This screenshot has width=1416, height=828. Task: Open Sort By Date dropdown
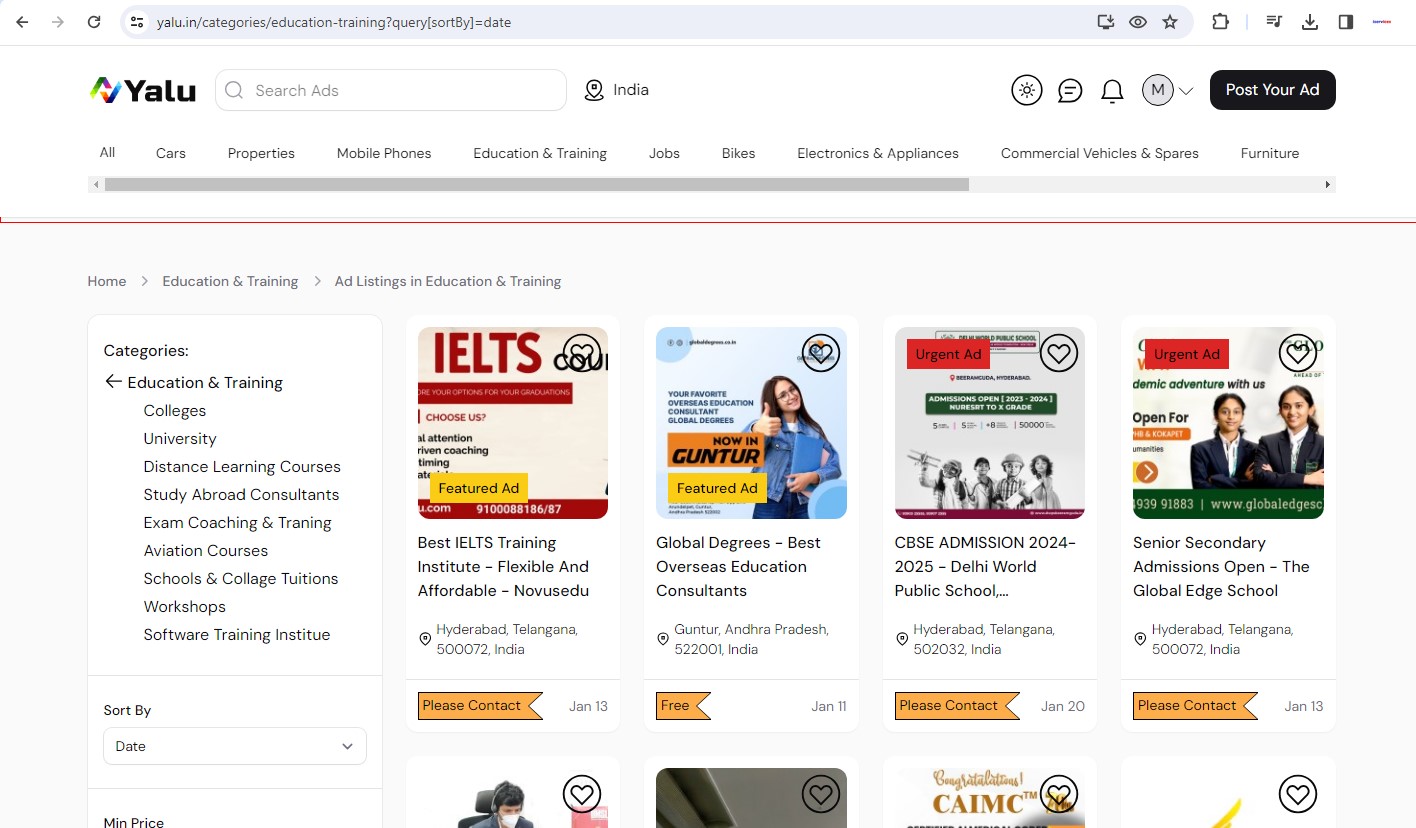[x=235, y=746]
